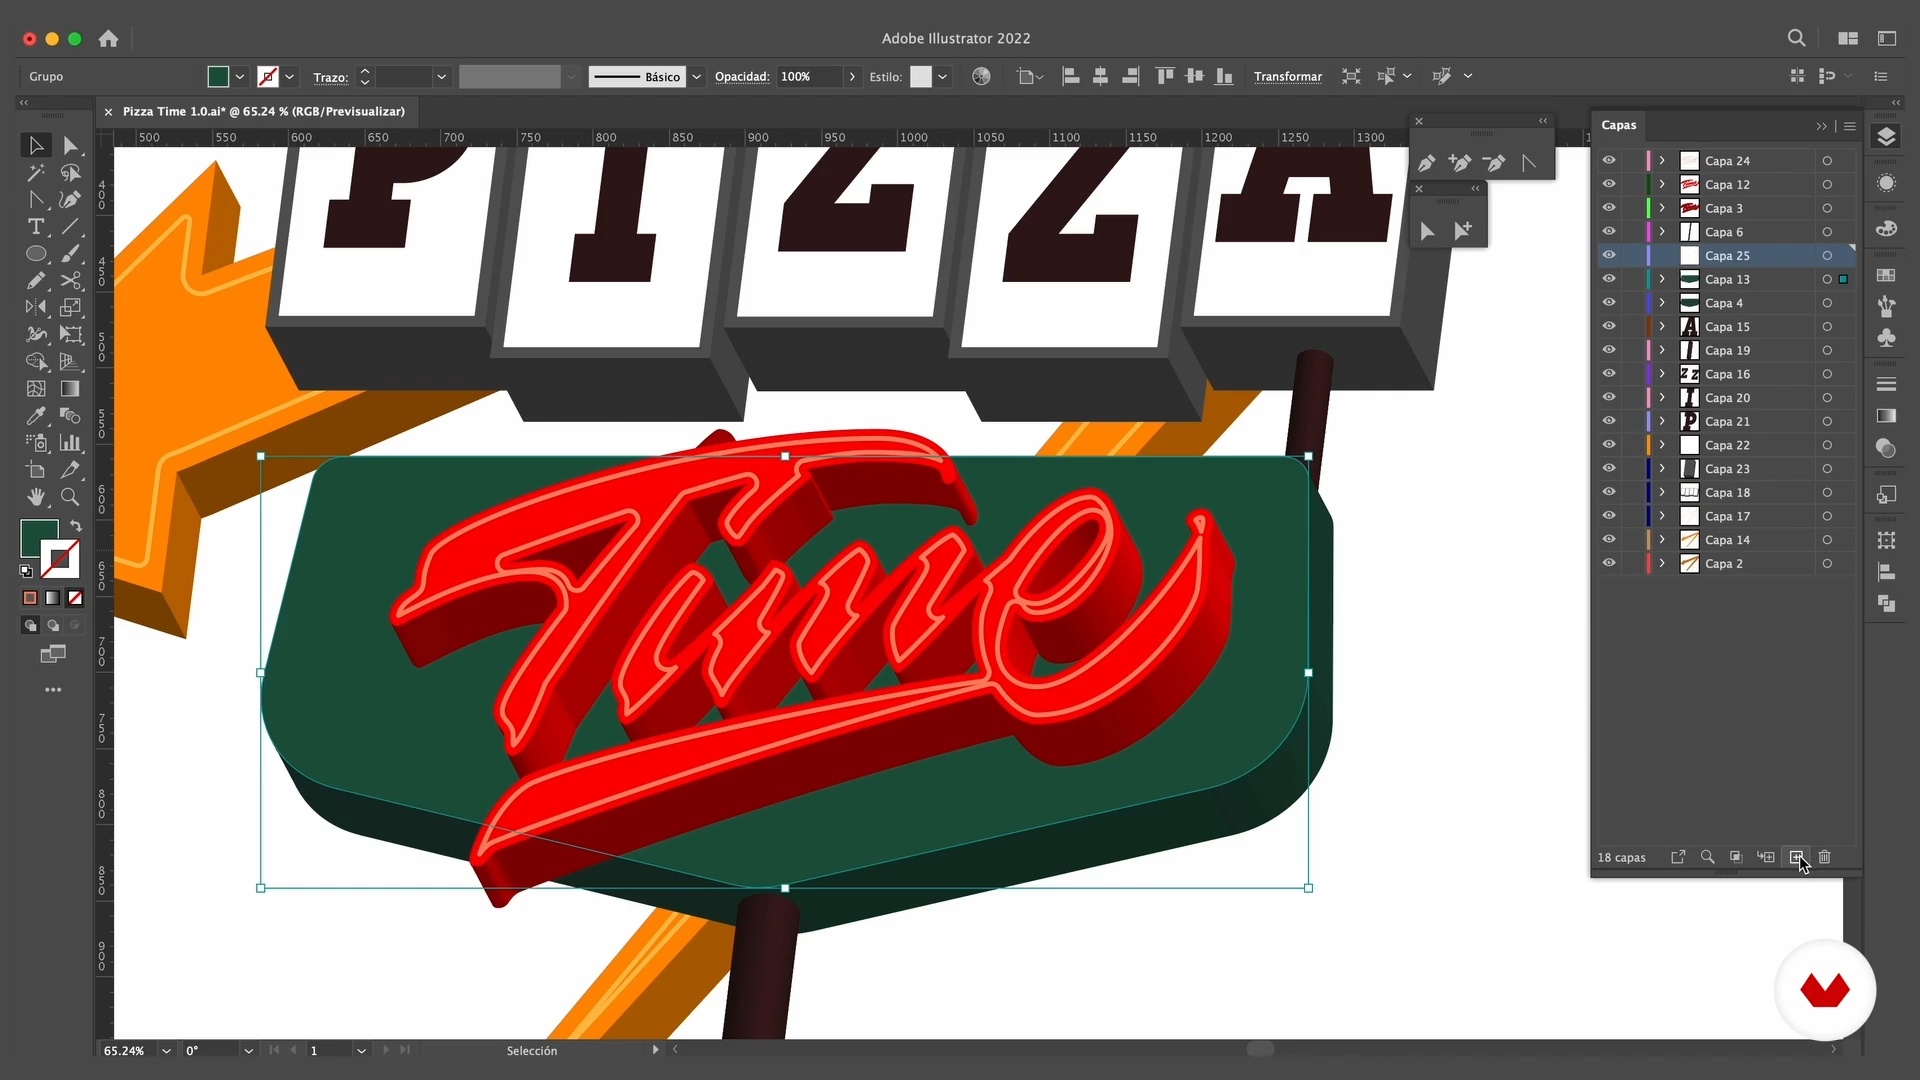1920x1080 pixels.
Task: Expand layer Capa 24
Action: [x=1662, y=161]
